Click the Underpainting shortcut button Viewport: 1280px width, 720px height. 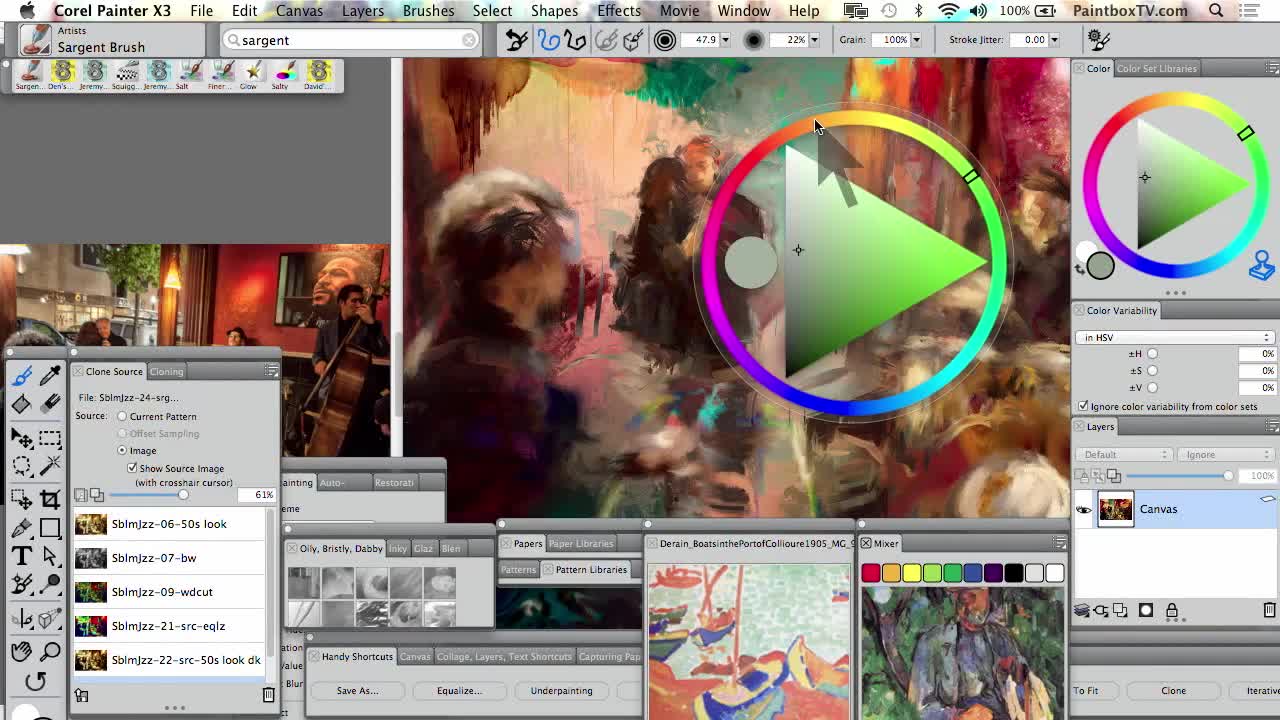click(561, 690)
